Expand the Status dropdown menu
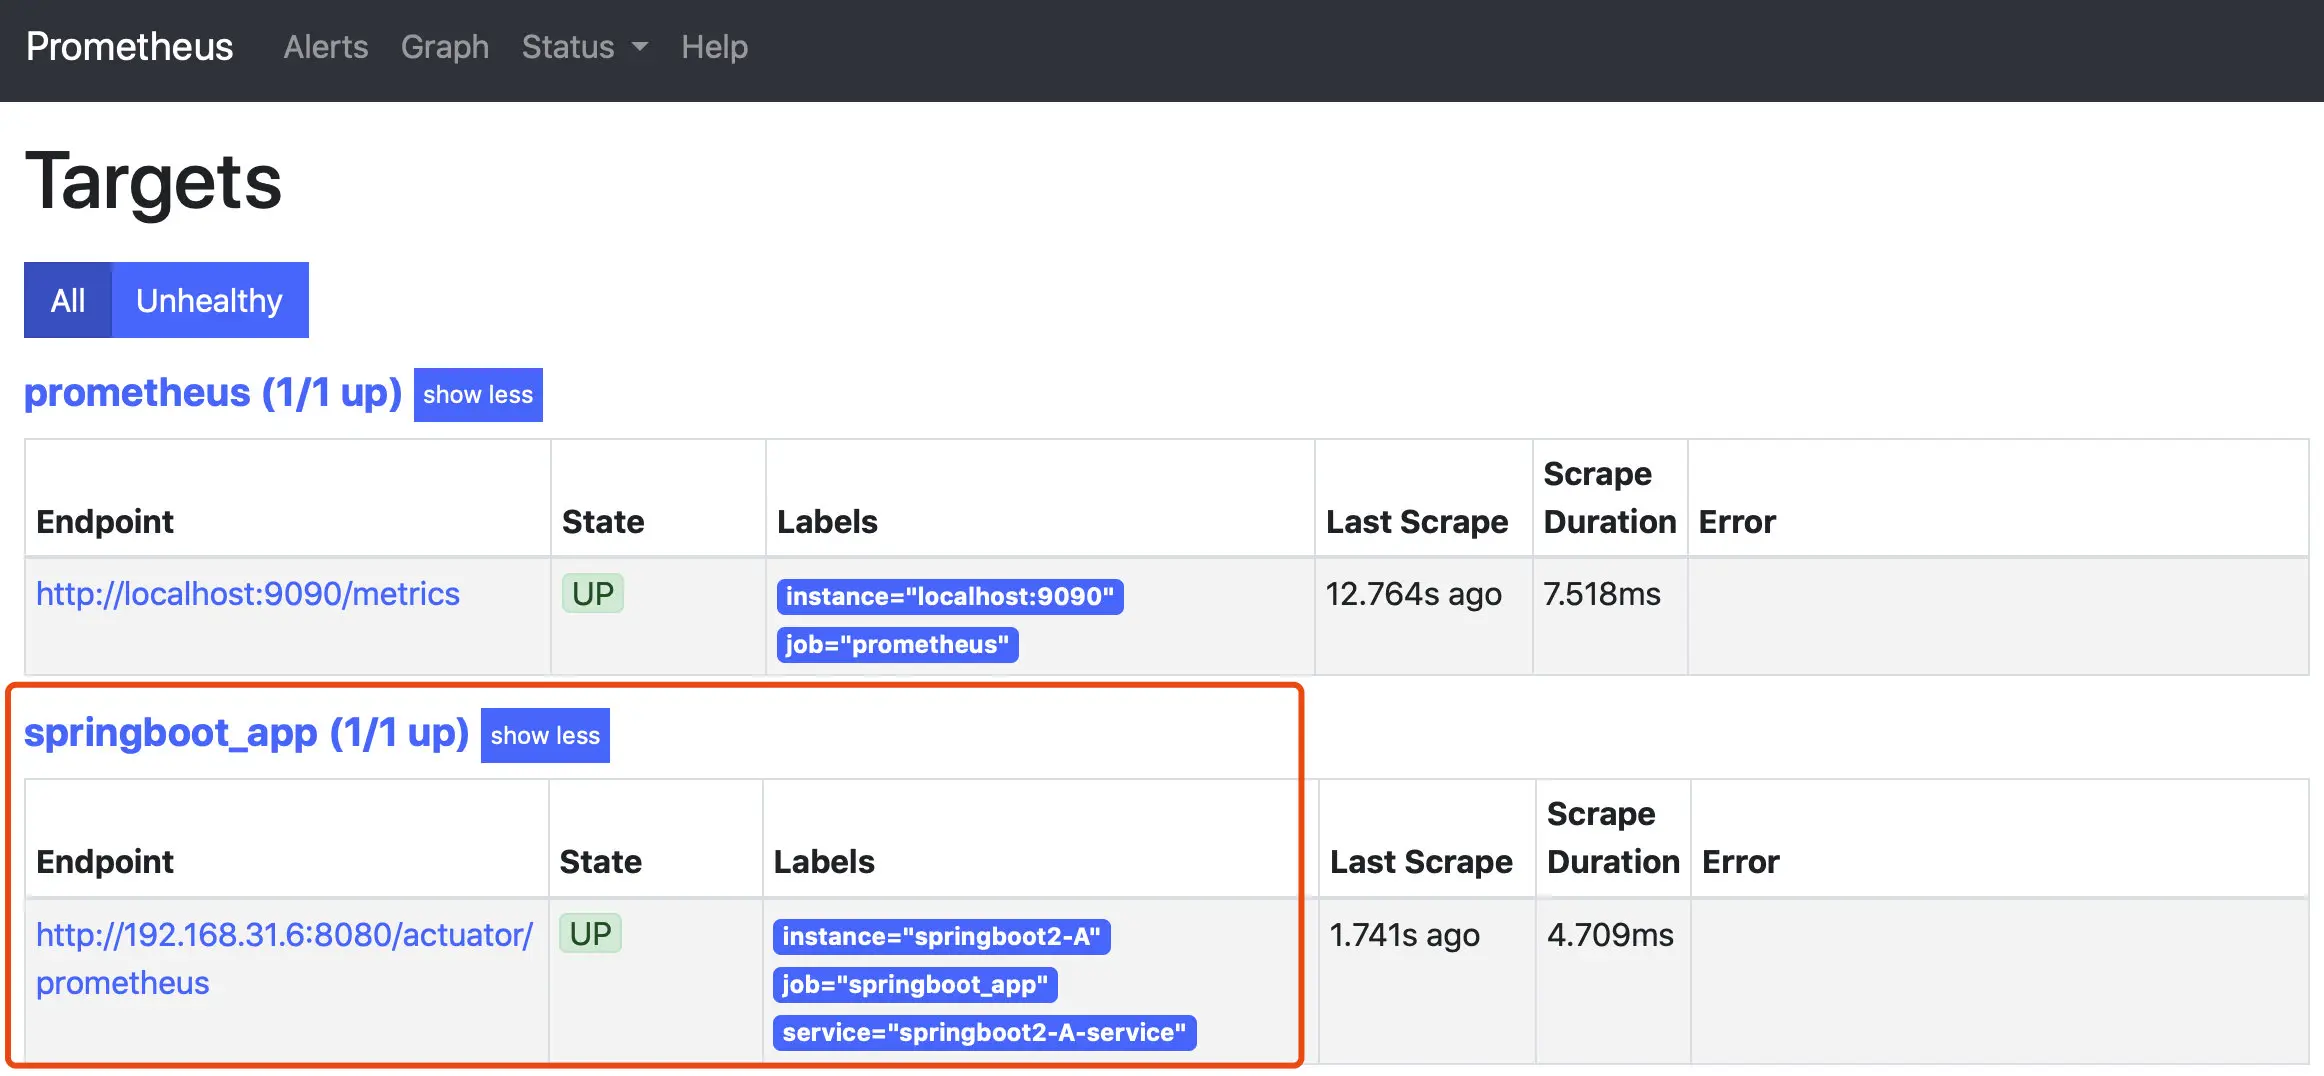 point(584,47)
